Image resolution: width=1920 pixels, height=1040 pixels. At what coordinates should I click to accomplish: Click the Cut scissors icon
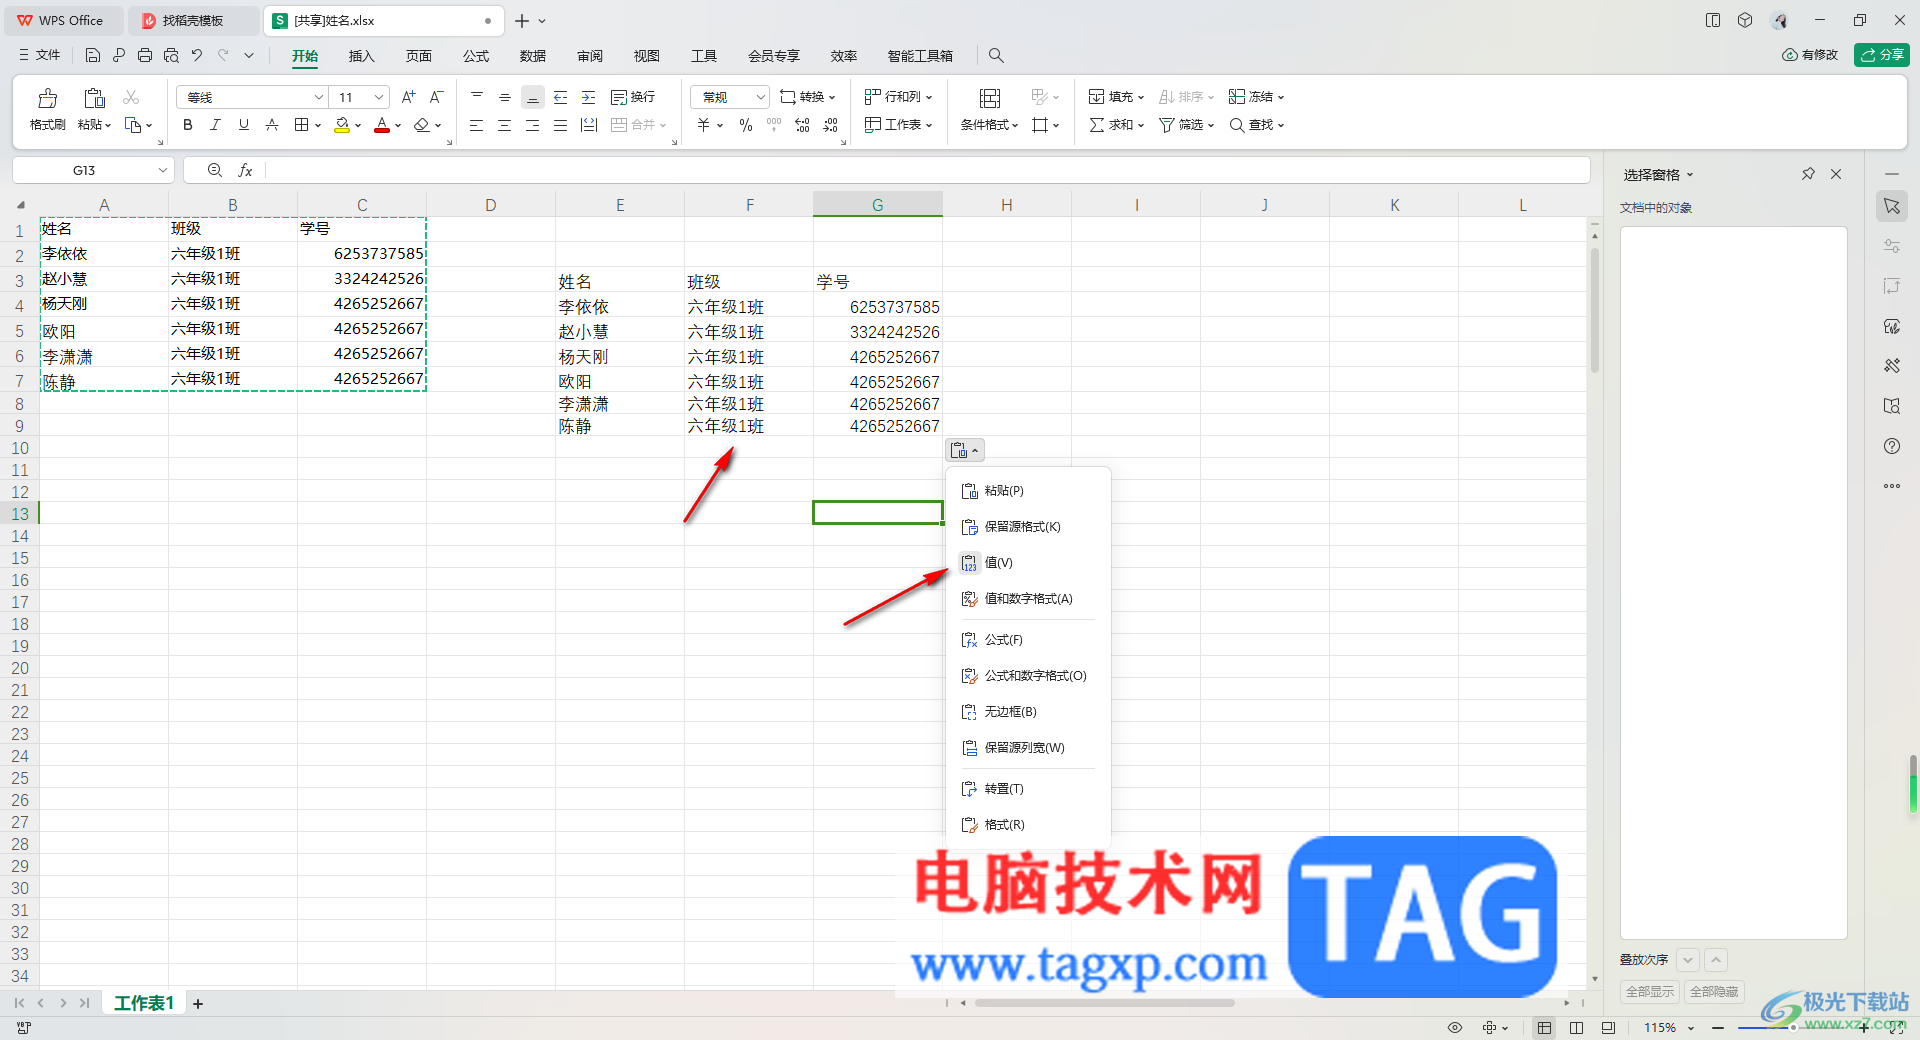[131, 97]
